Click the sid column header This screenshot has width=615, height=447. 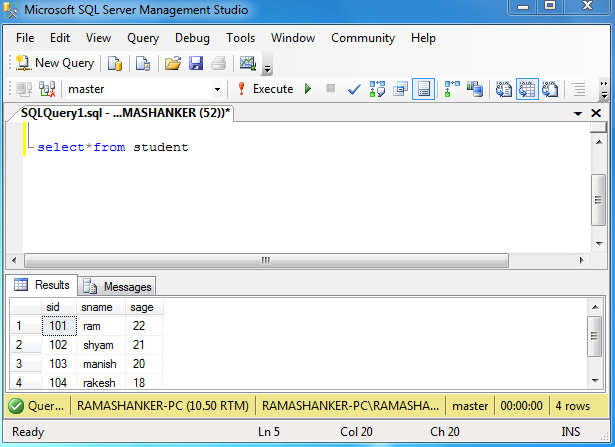point(59,307)
